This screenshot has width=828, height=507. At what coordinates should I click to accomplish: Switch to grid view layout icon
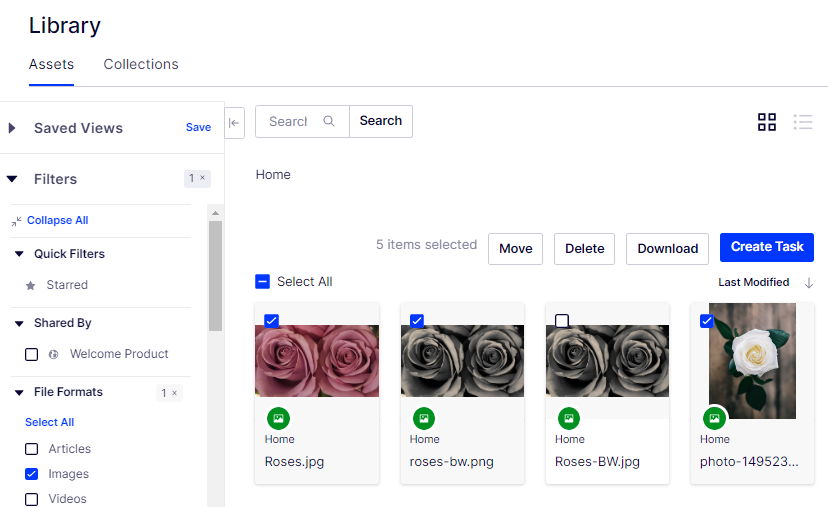[x=767, y=122]
